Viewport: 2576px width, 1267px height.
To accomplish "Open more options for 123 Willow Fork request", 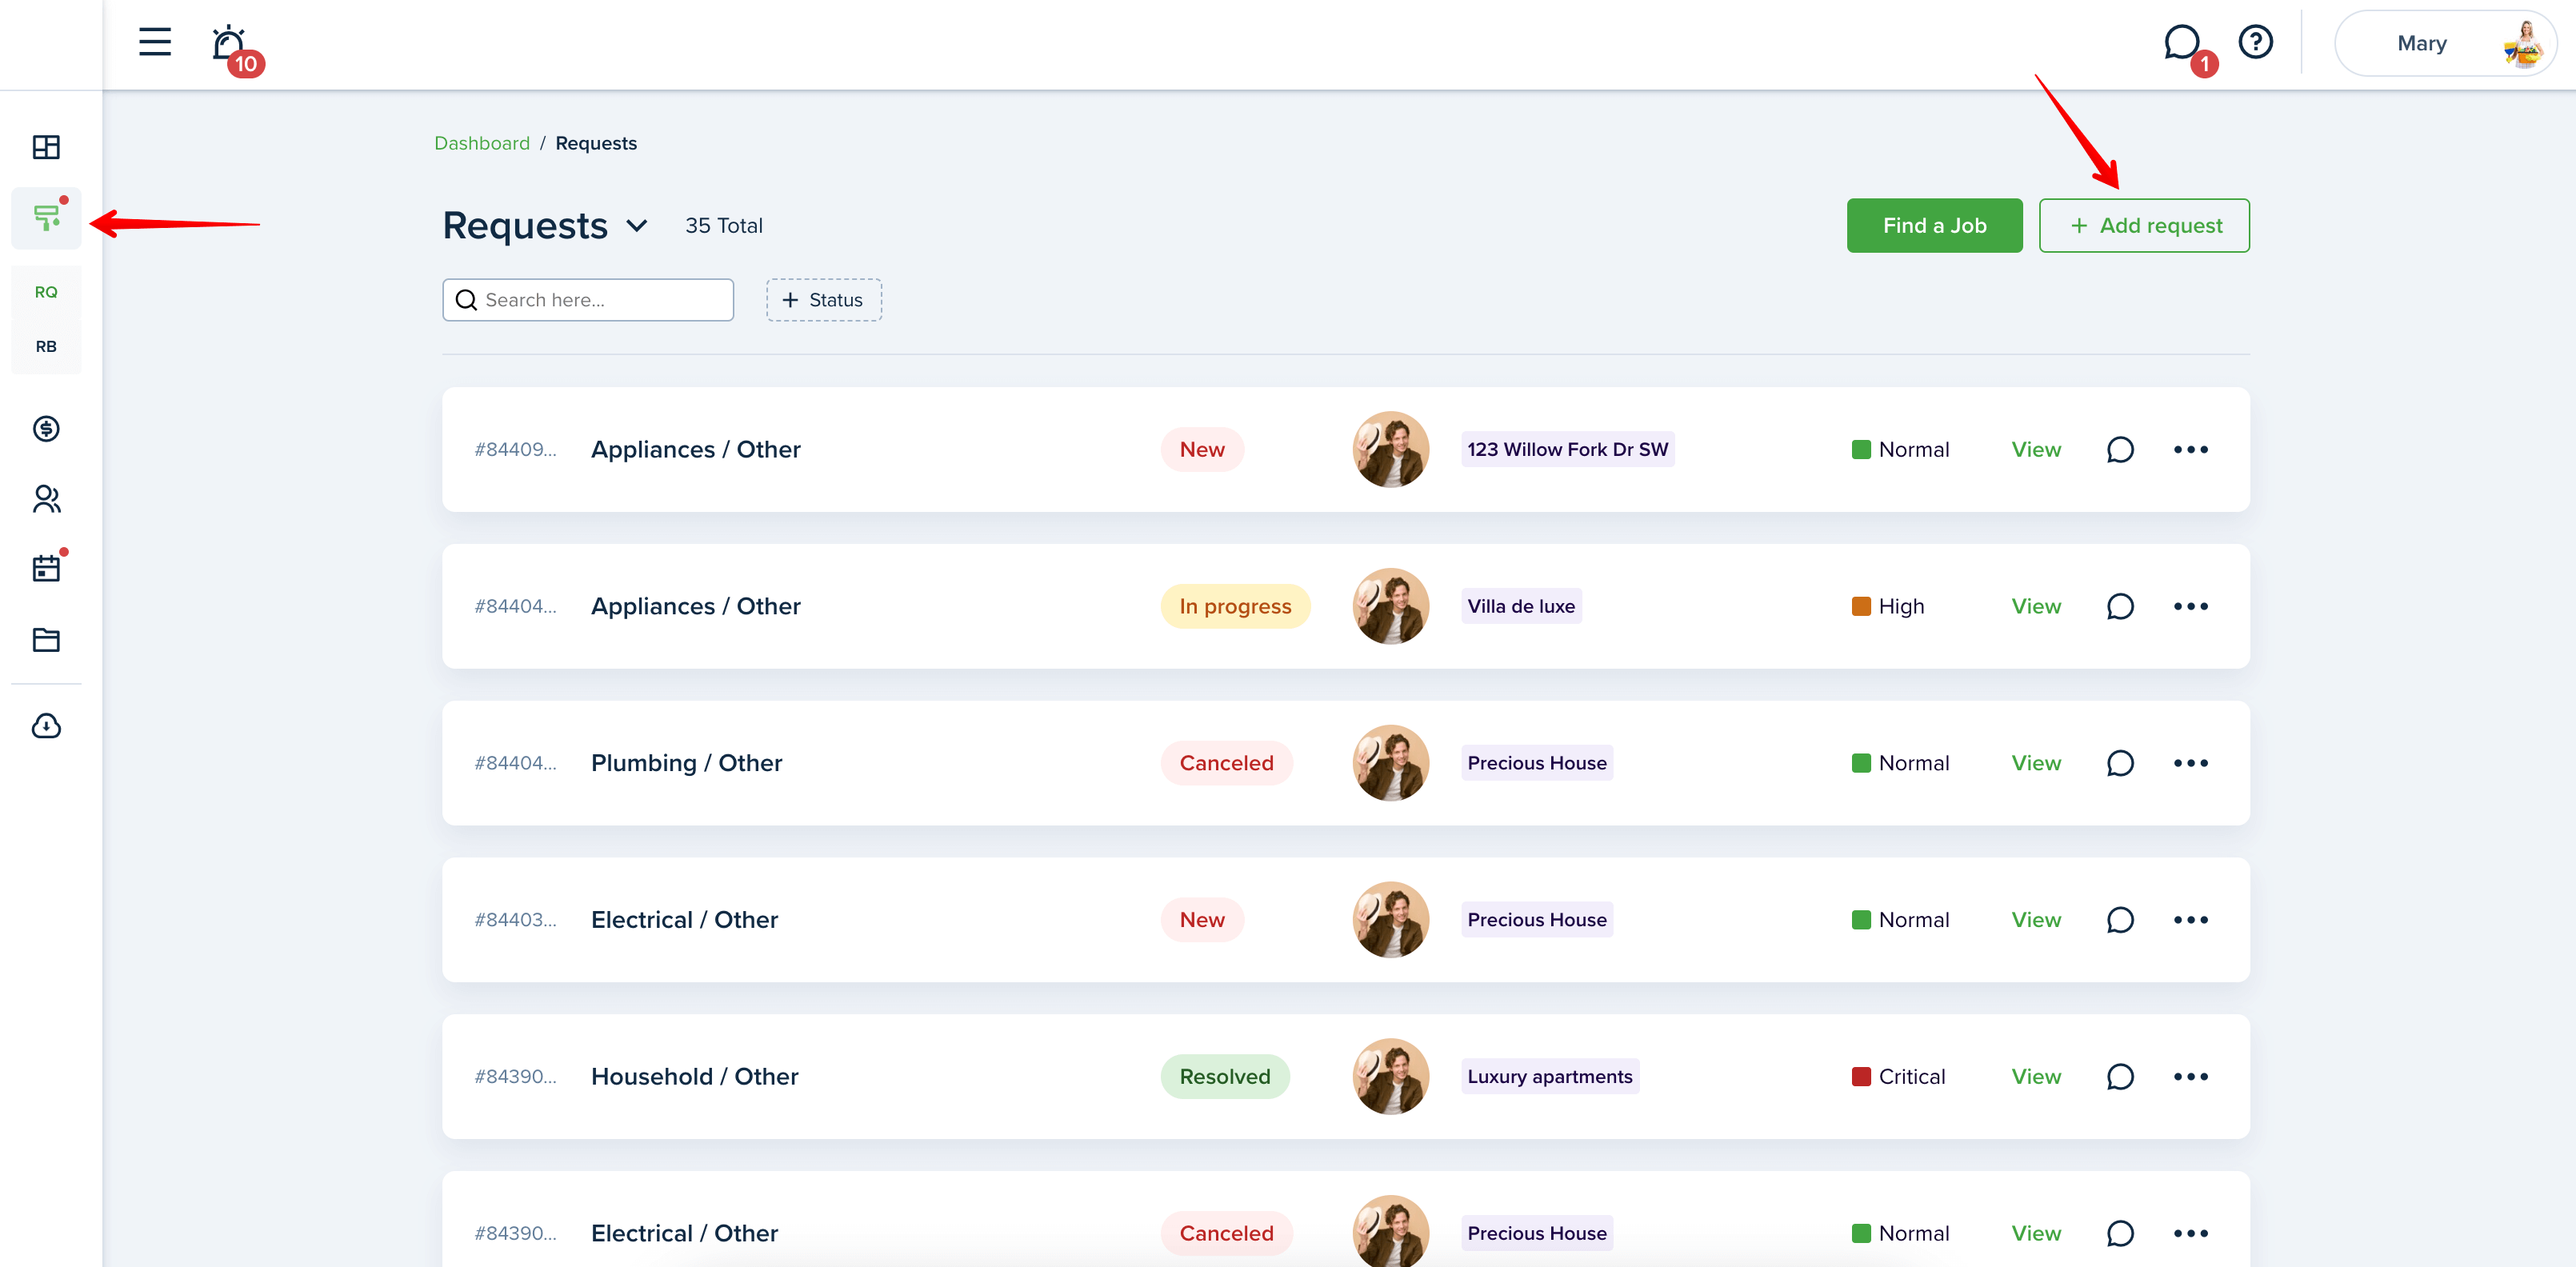I will 2191,450.
